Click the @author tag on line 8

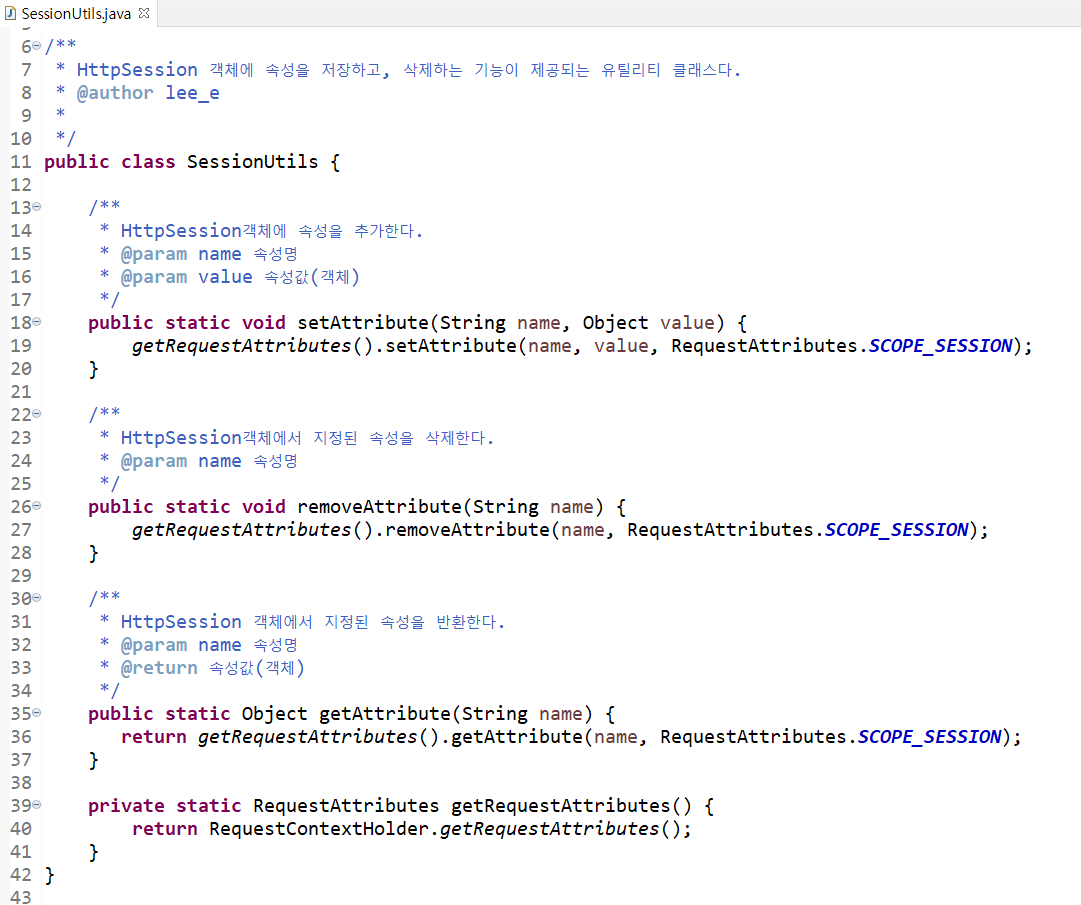[115, 93]
